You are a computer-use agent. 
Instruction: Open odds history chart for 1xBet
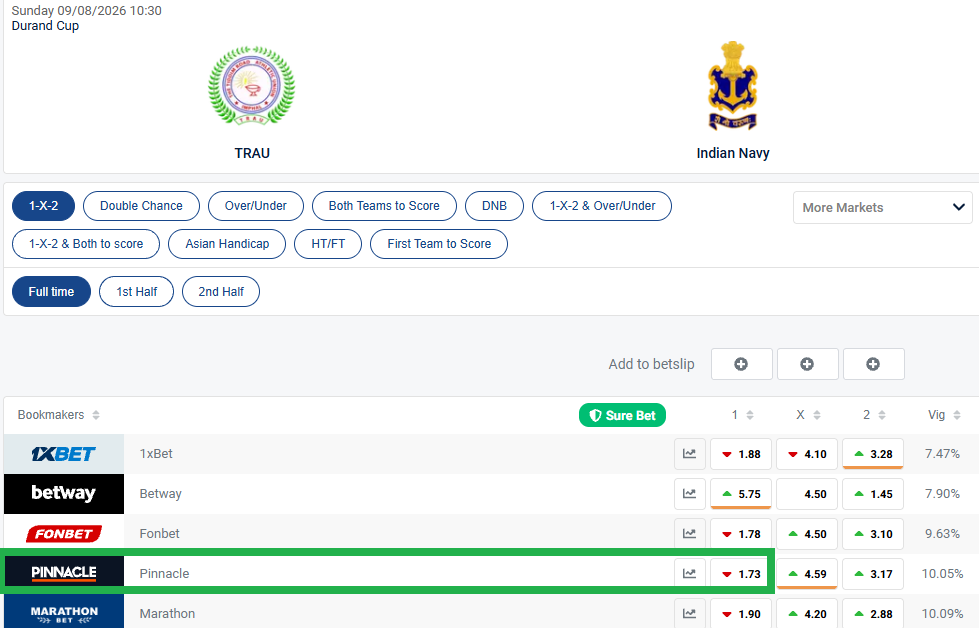(x=689, y=454)
